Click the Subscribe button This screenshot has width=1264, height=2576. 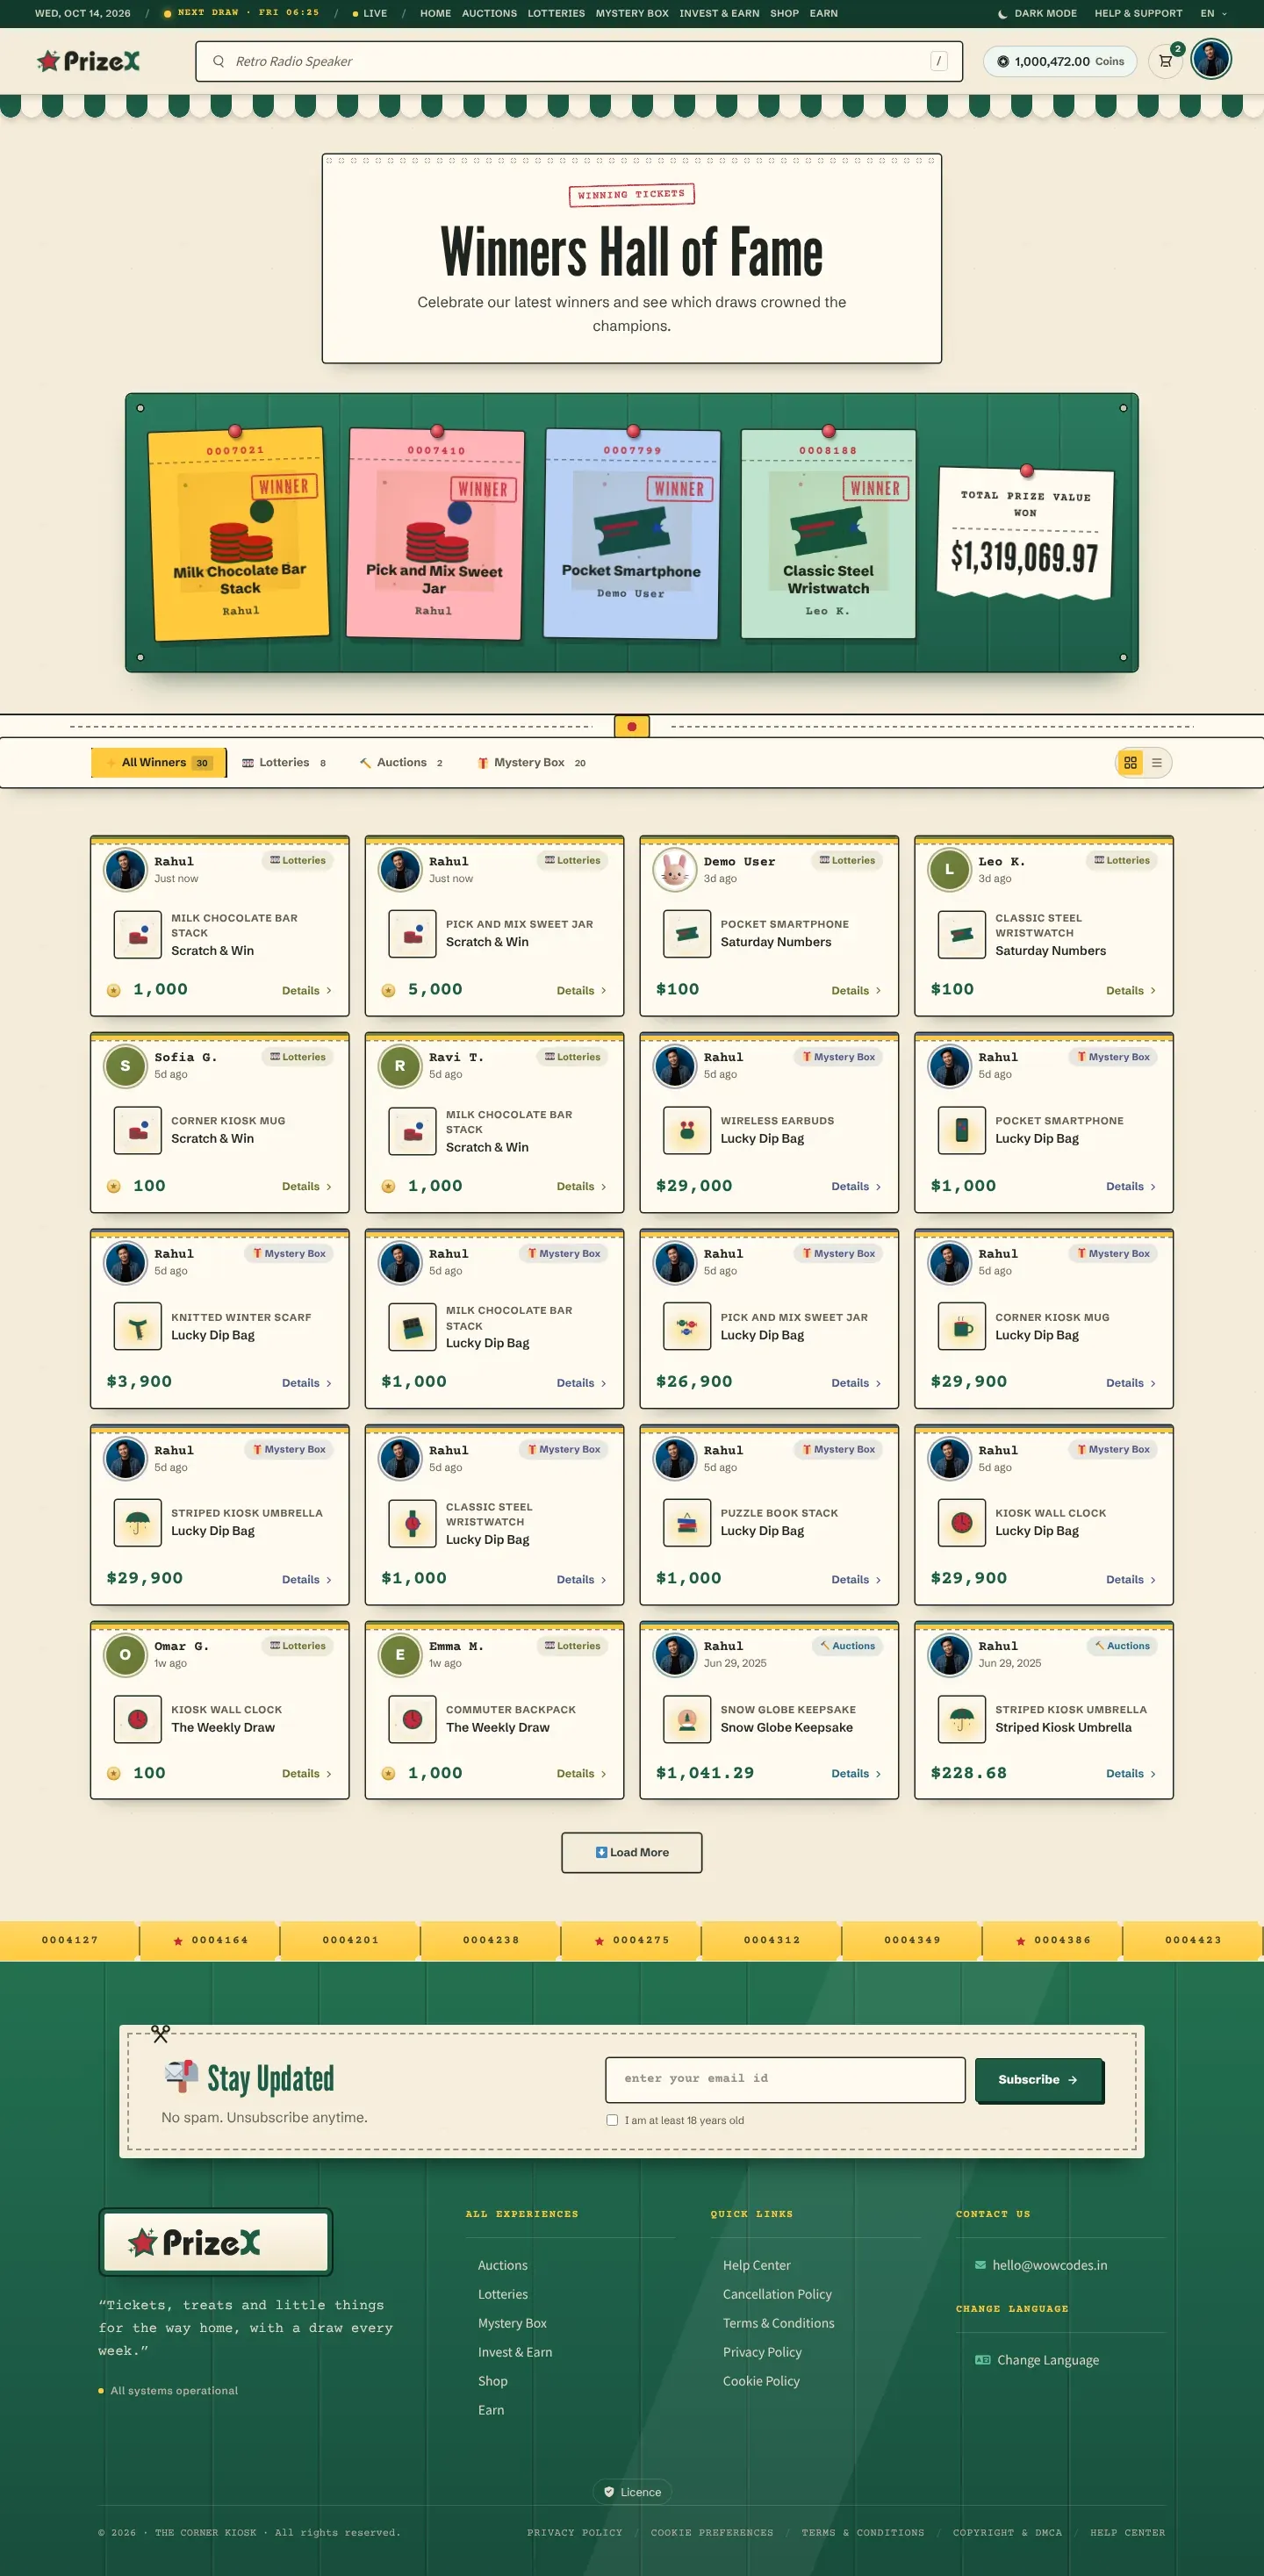tap(1038, 2080)
